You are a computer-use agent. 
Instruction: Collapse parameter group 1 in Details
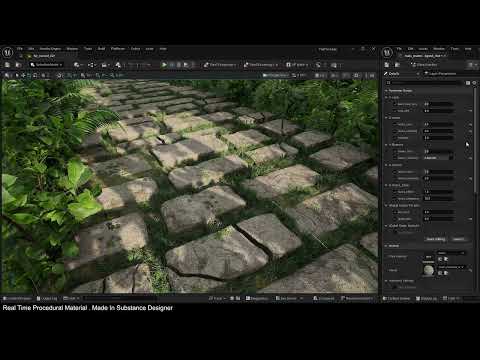pyautogui.click(x=386, y=97)
